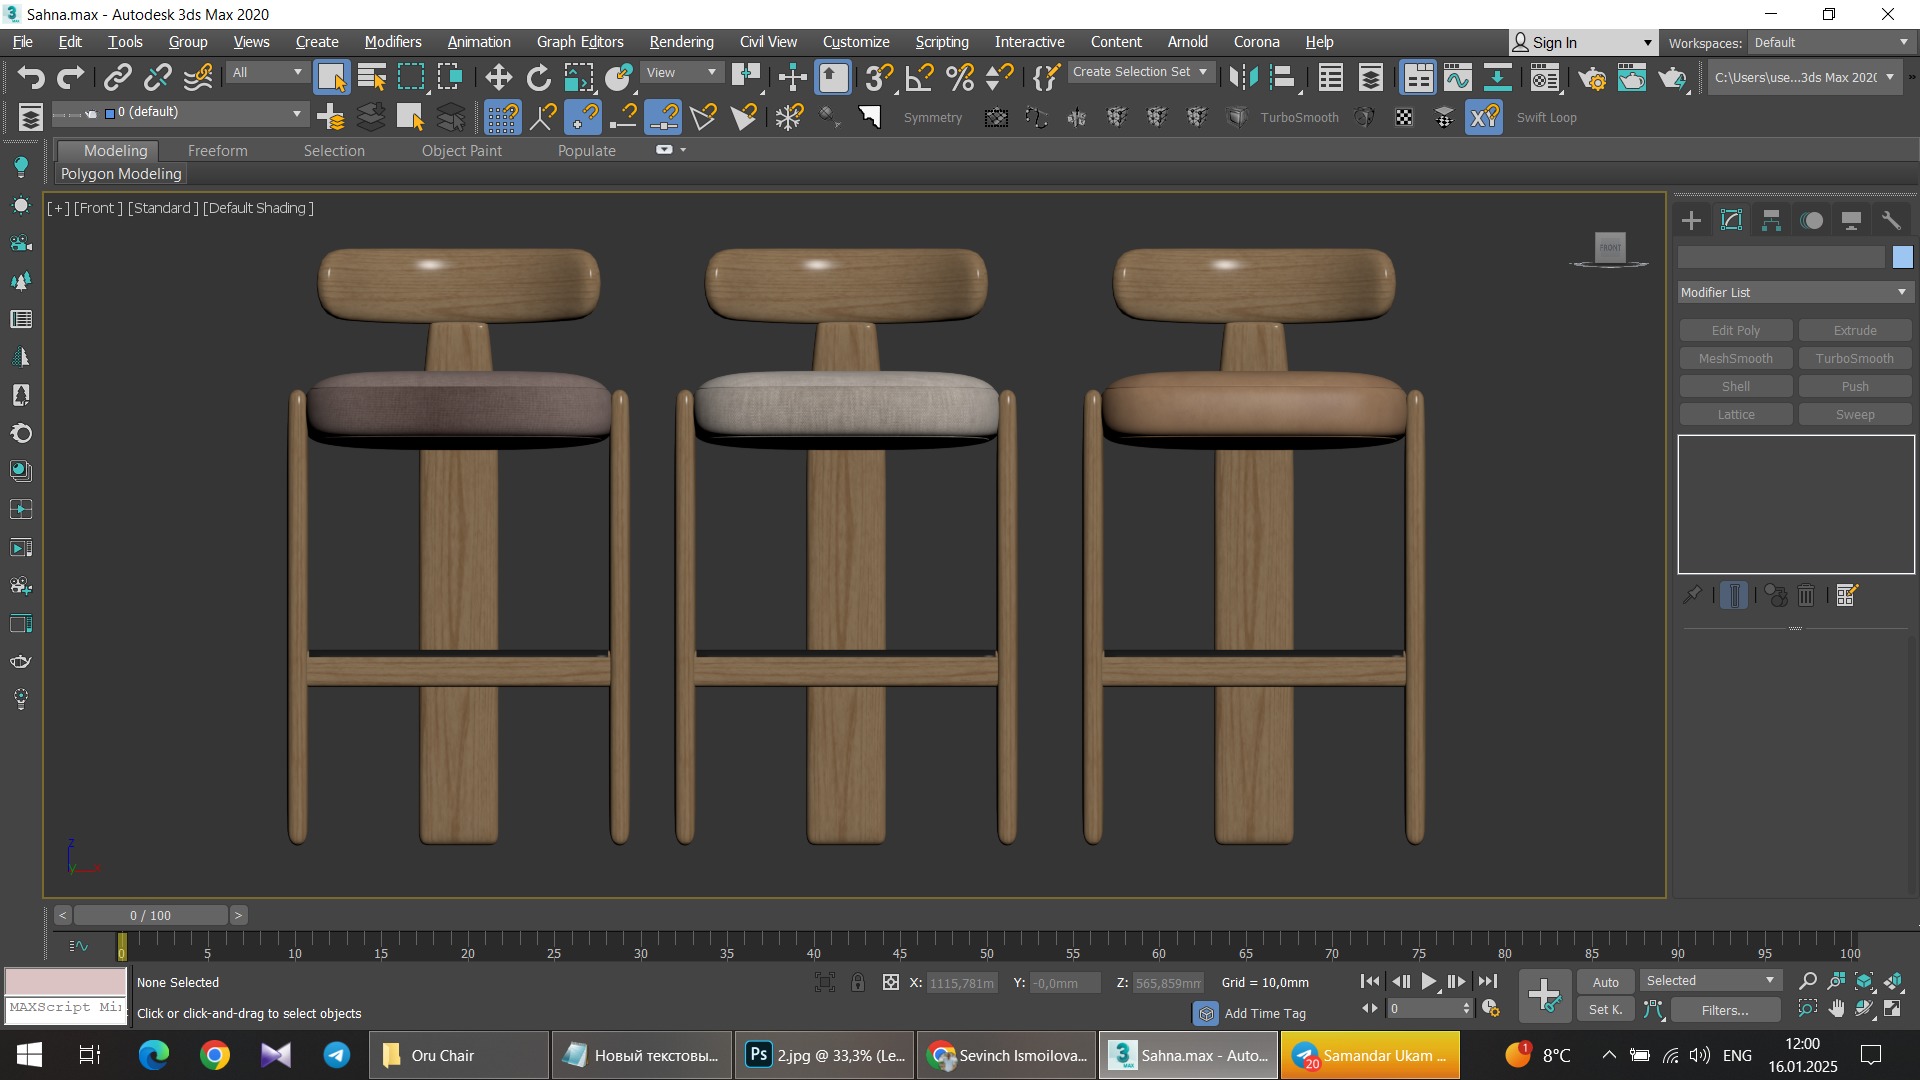Open the Graph Editors menu
Image resolution: width=1920 pixels, height=1080 pixels.
[x=580, y=42]
